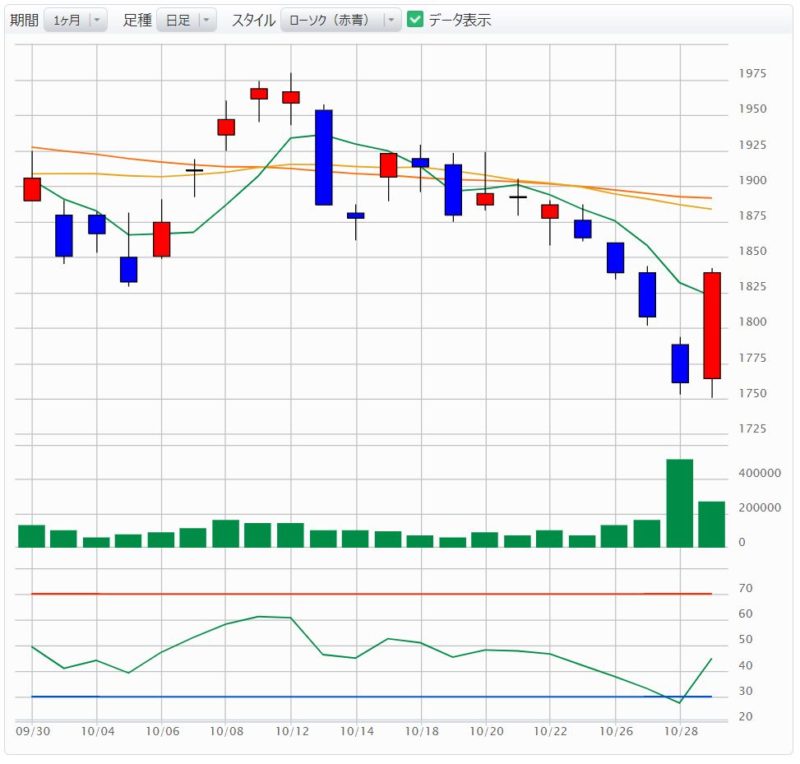Image resolution: width=800 pixels, height=764 pixels.
Task: Click the 10/20 date label
Action: click(x=486, y=731)
